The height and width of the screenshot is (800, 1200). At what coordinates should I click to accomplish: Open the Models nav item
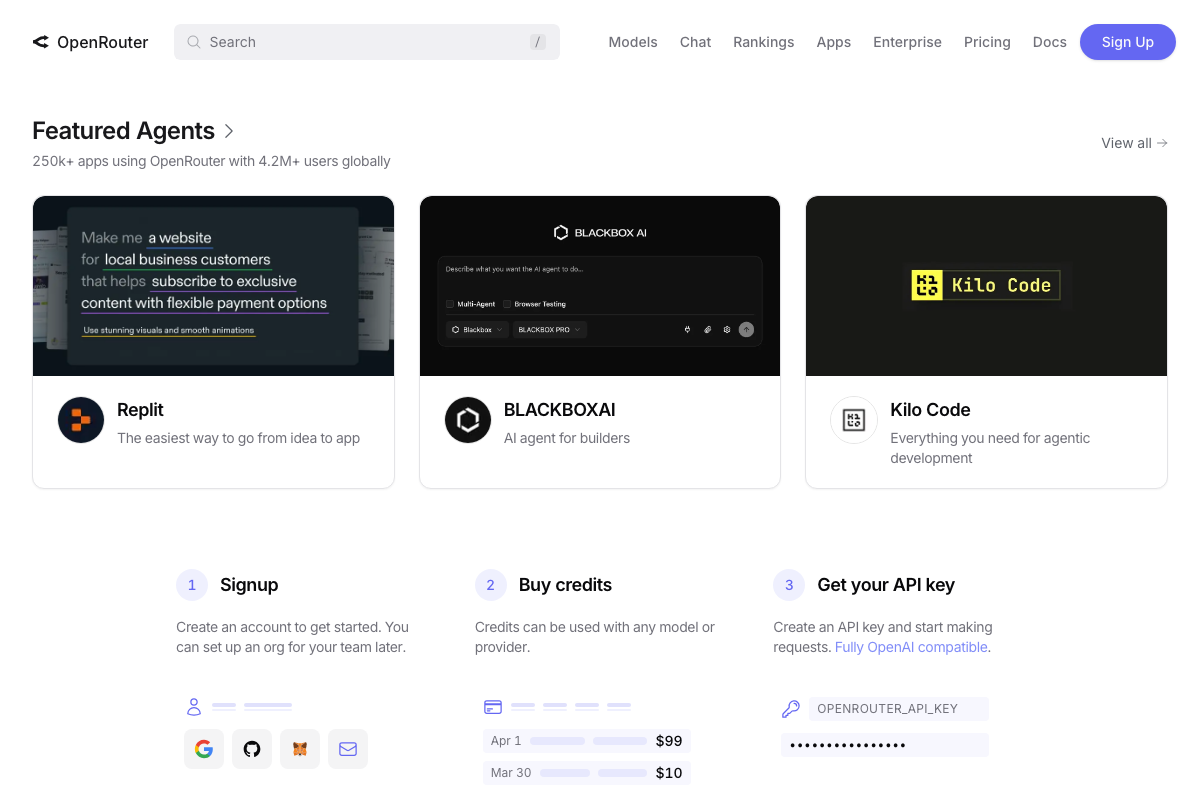tap(633, 42)
